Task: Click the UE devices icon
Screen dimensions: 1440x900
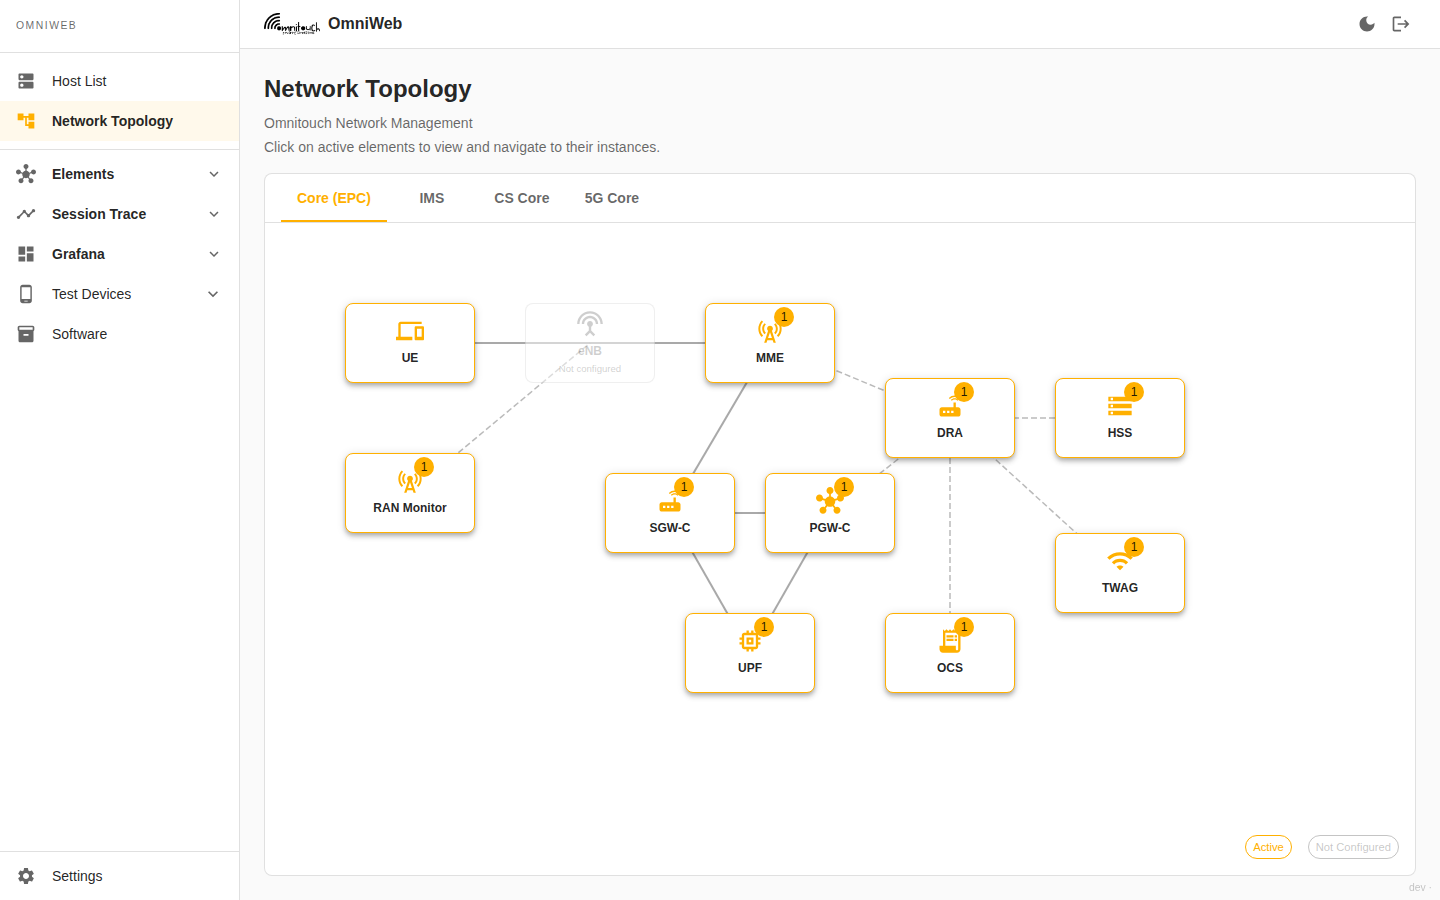Action: tap(410, 331)
